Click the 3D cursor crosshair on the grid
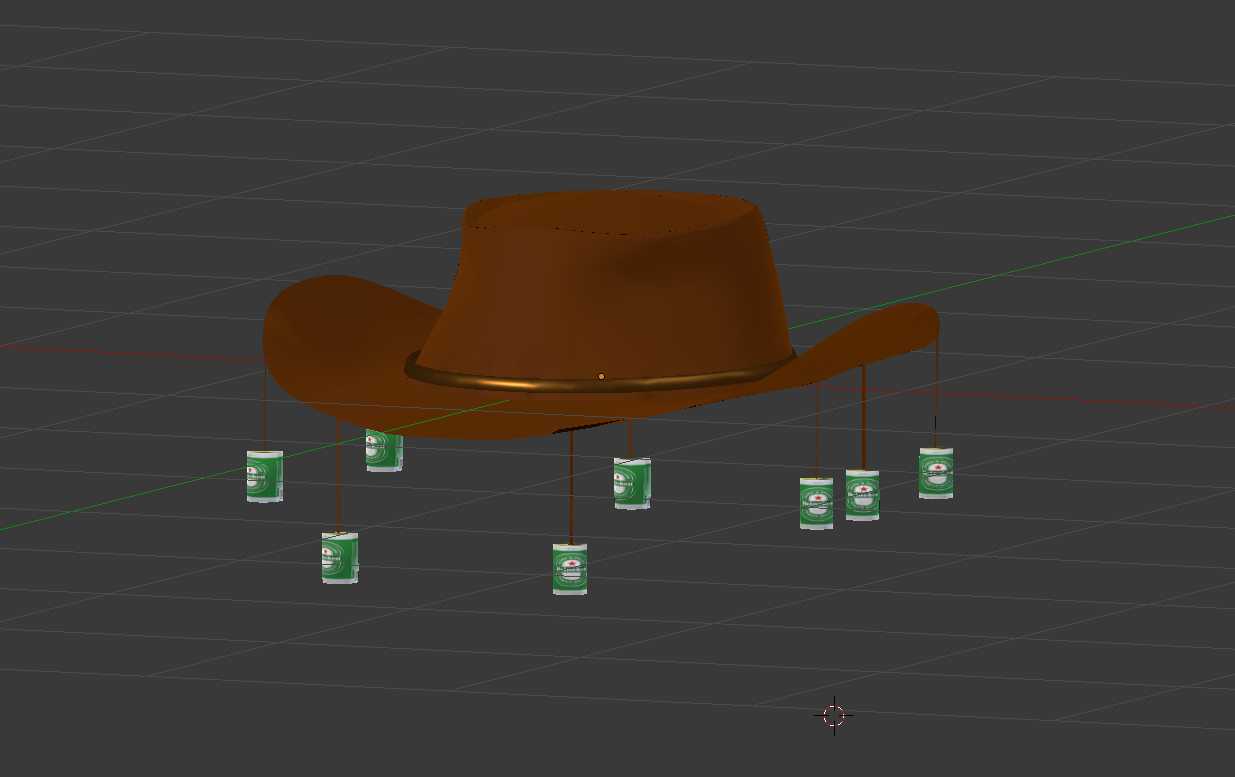The image size is (1235, 777). [834, 715]
